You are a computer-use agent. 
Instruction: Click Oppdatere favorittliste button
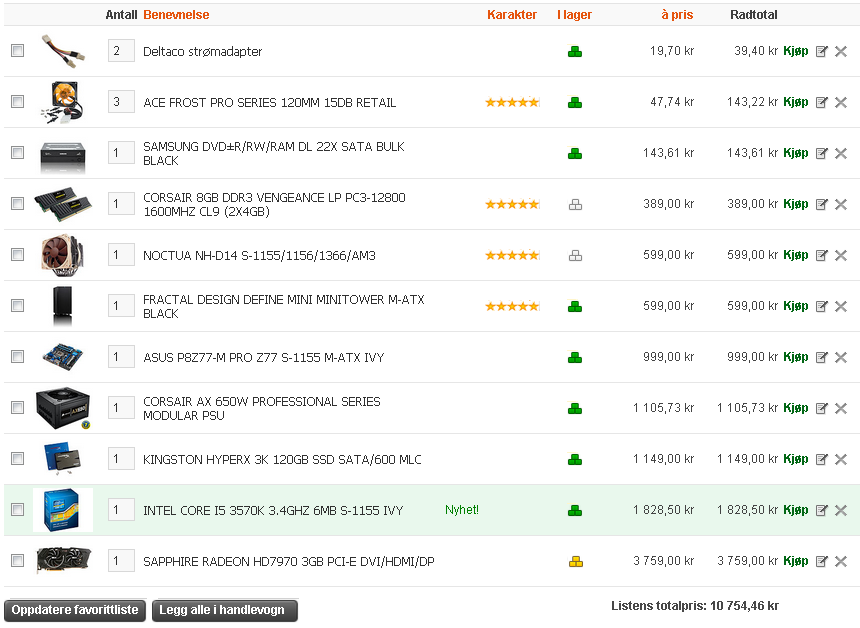coord(75,610)
